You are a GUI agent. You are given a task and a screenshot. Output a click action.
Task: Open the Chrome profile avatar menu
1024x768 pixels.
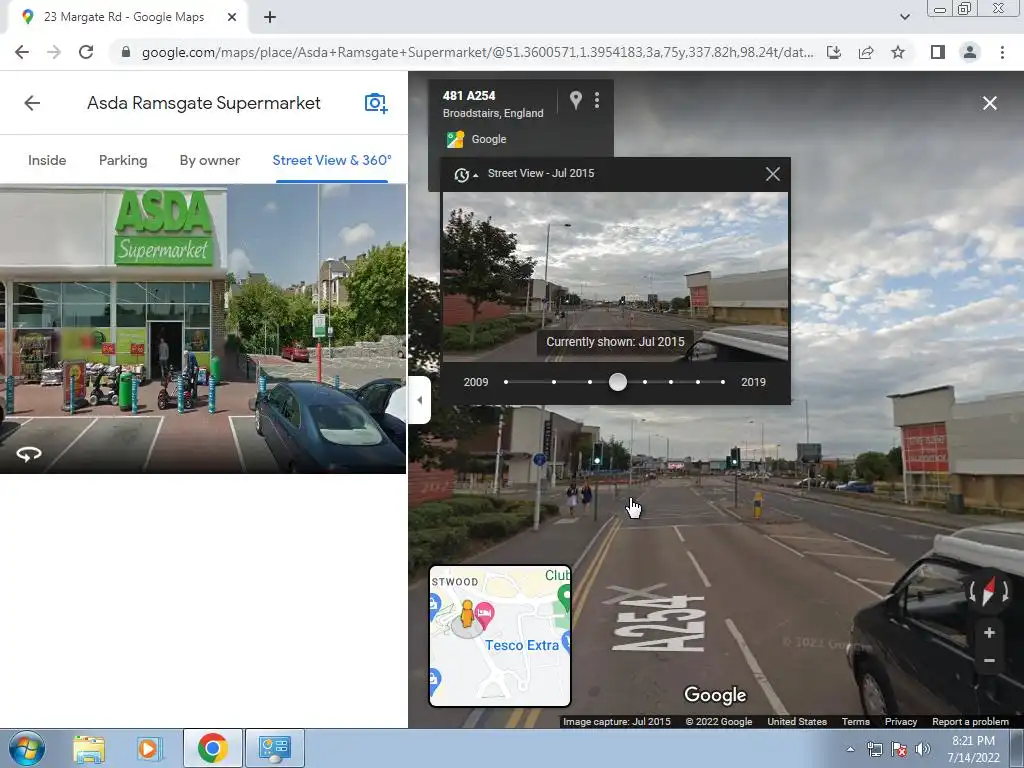(x=970, y=52)
